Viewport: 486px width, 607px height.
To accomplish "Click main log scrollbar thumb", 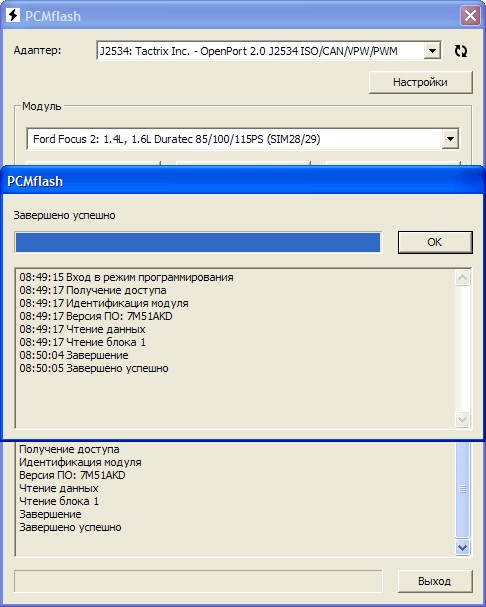I will click(463, 490).
